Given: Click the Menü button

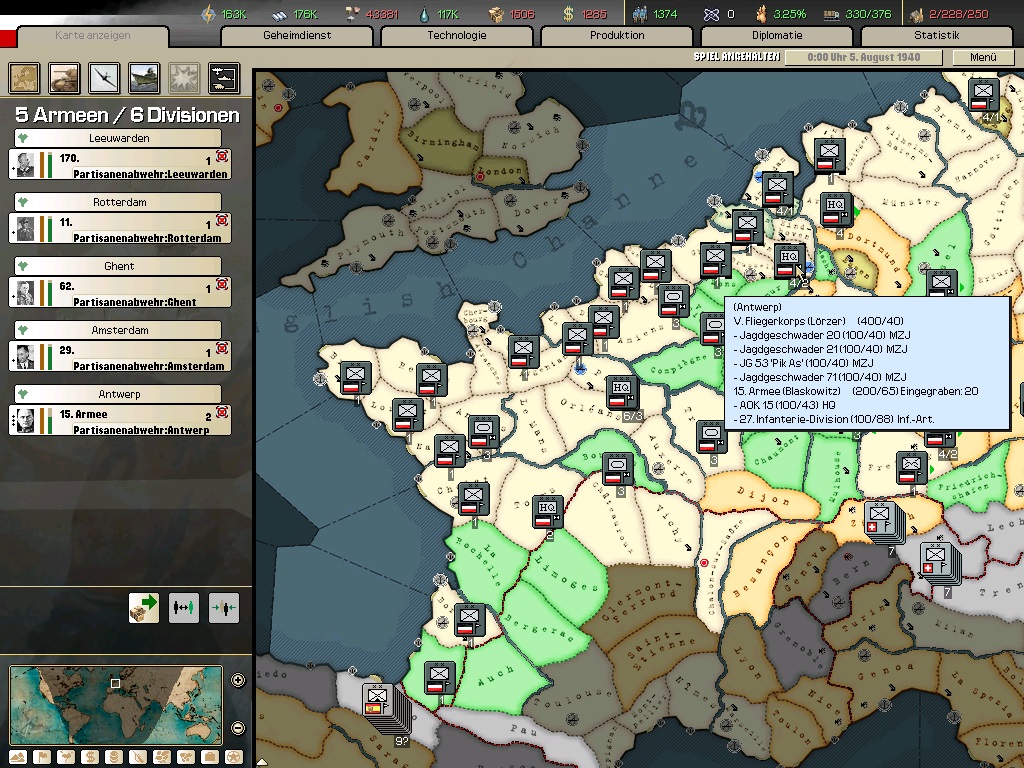Looking at the screenshot, I should point(983,57).
